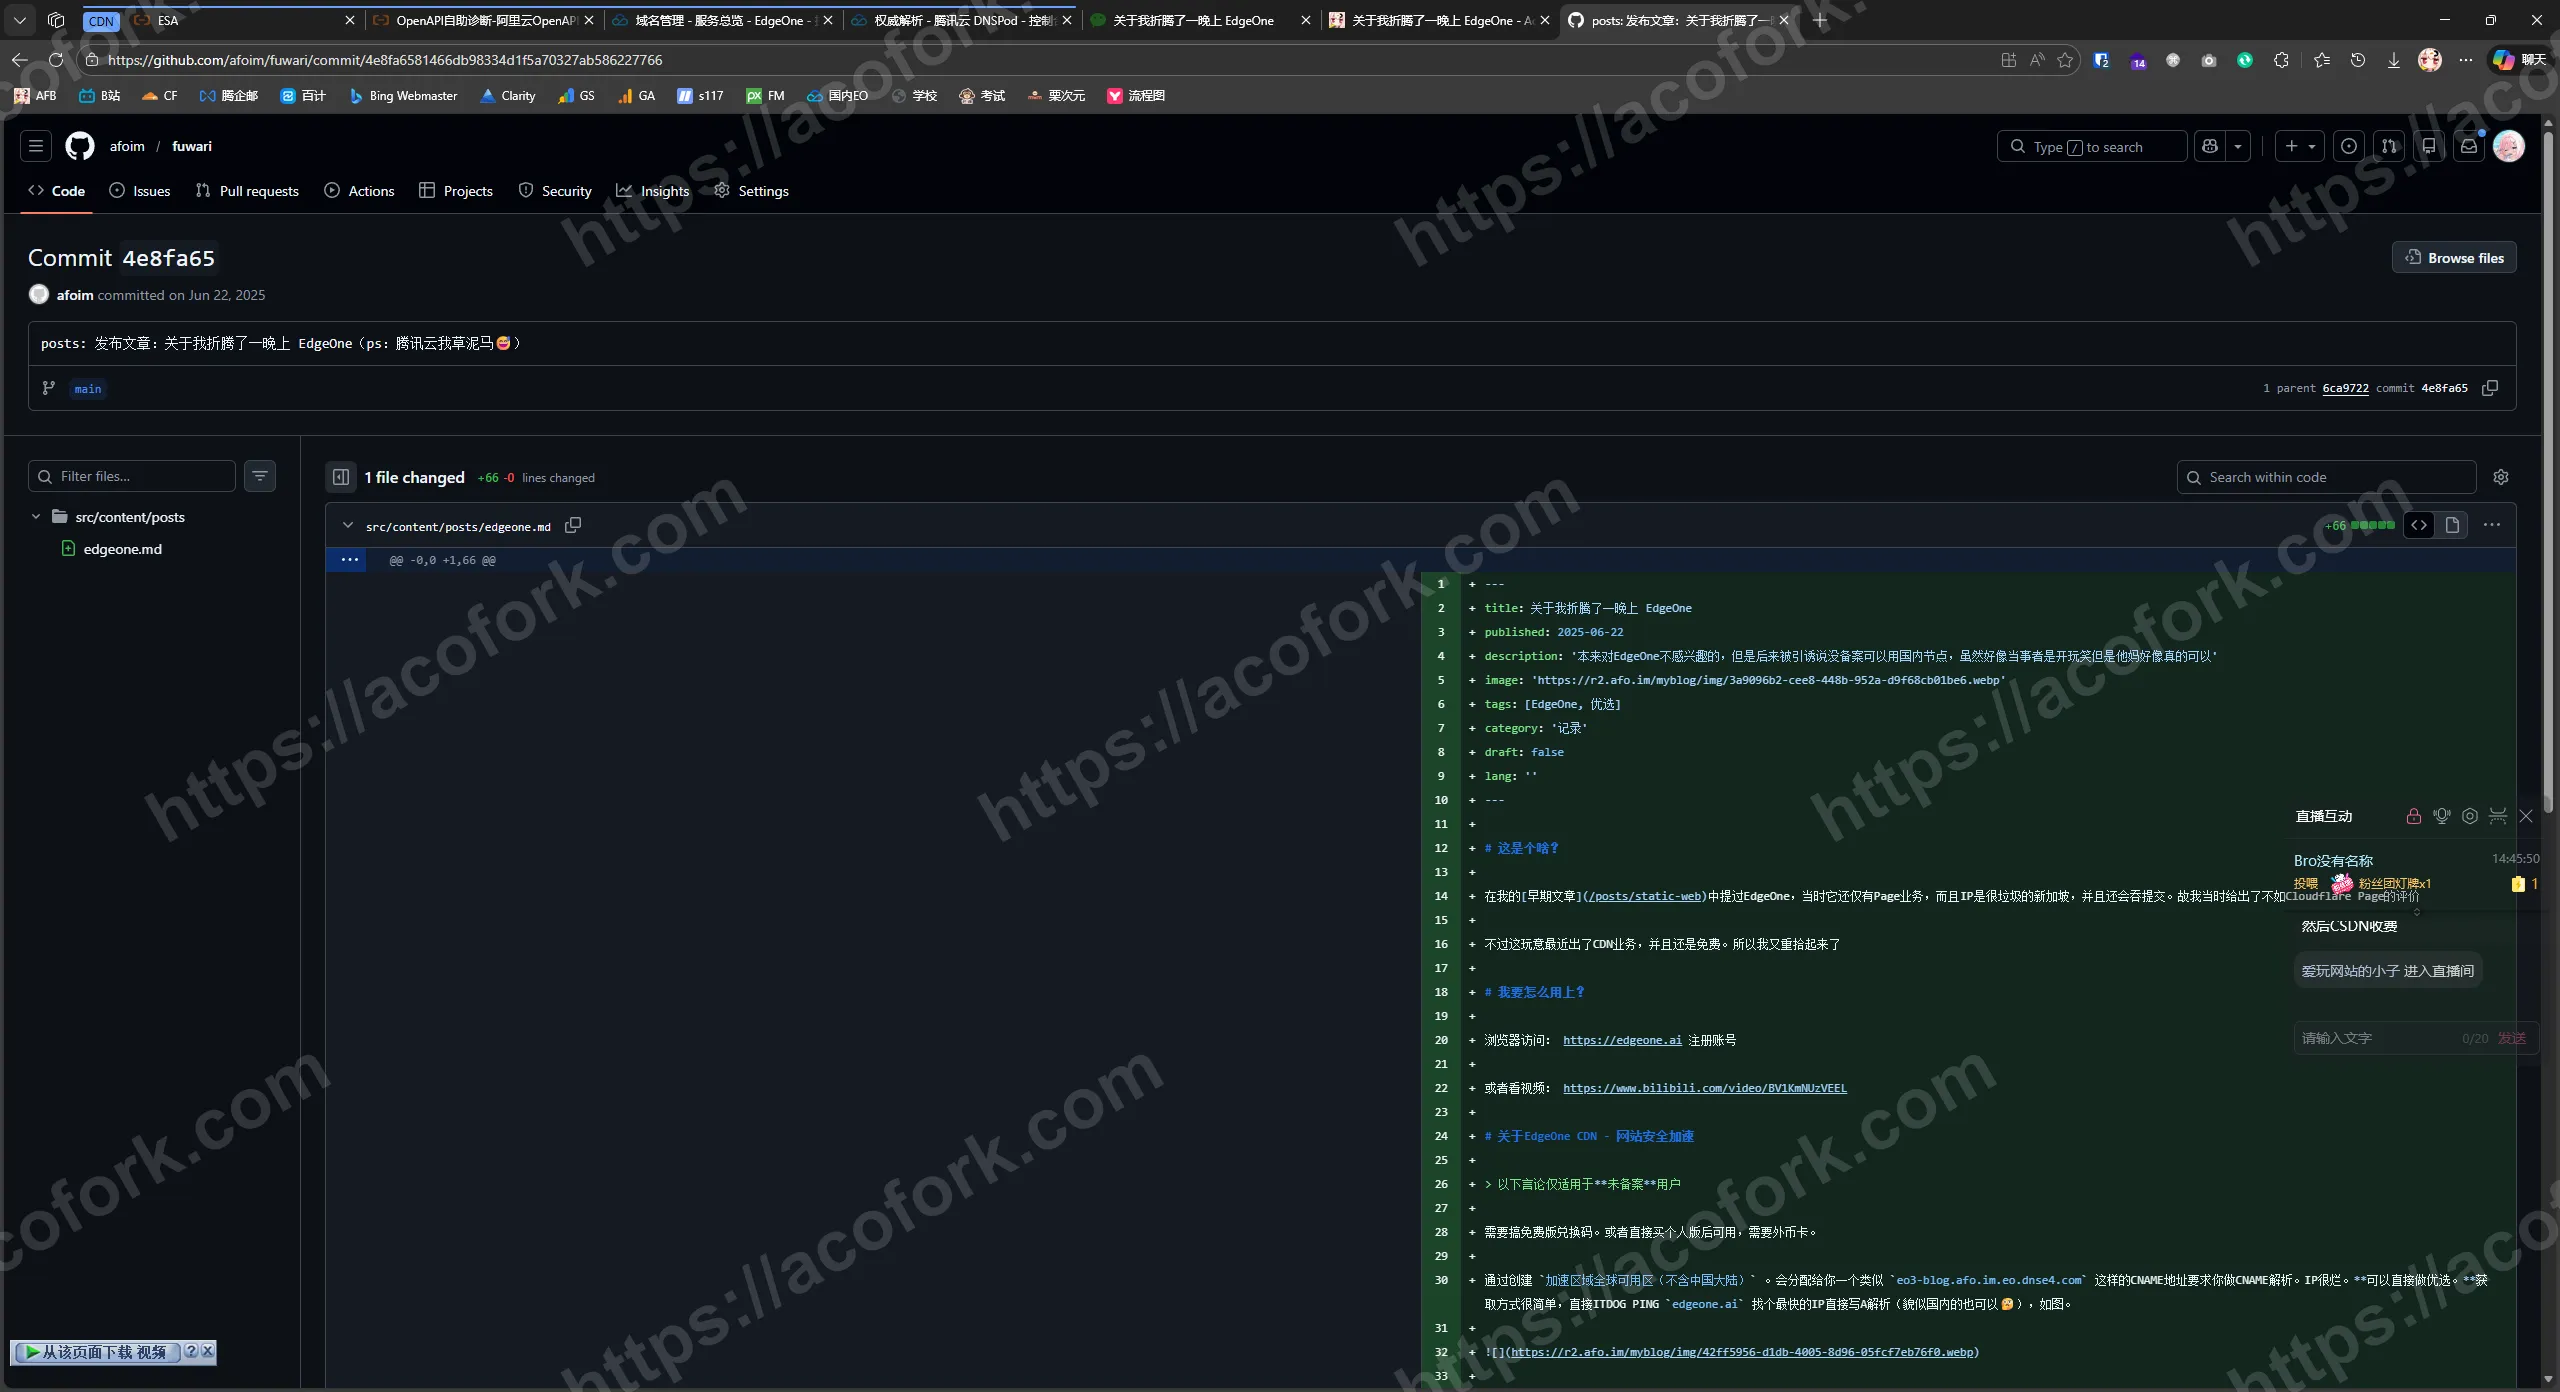Click the GitHub logo home icon
This screenshot has width=2560, height=1392.
[x=80, y=146]
